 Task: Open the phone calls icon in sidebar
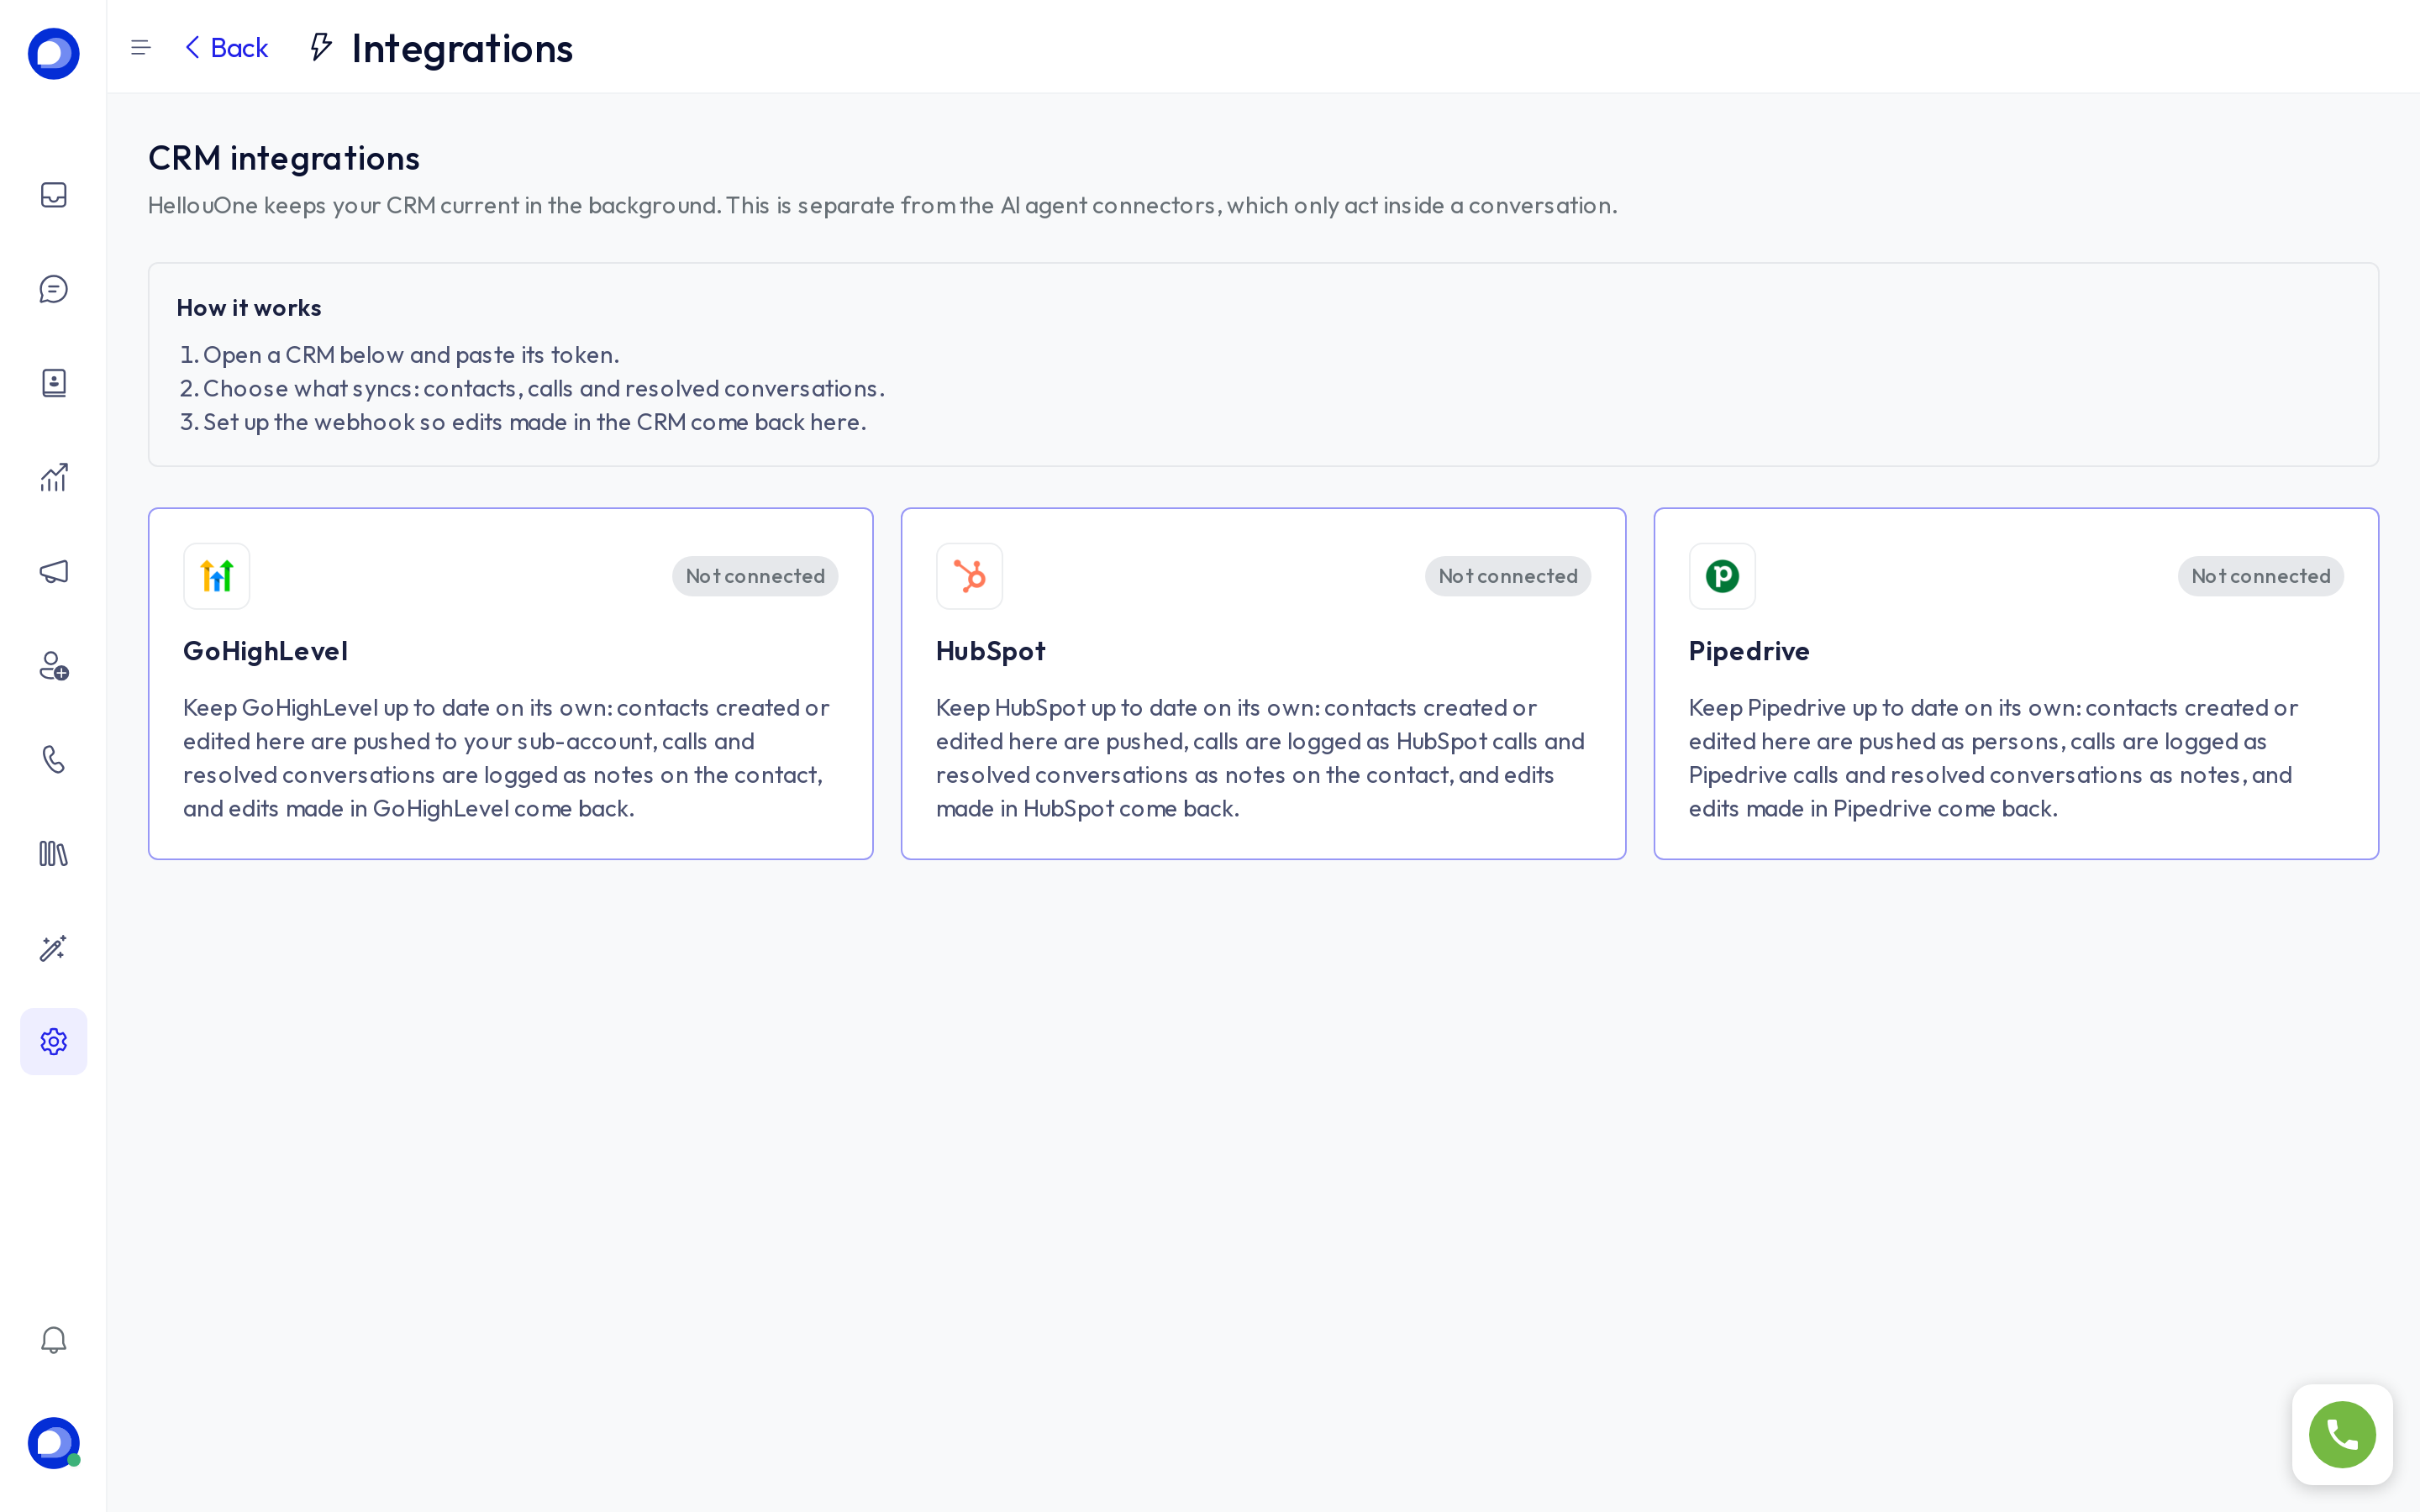click(x=53, y=760)
